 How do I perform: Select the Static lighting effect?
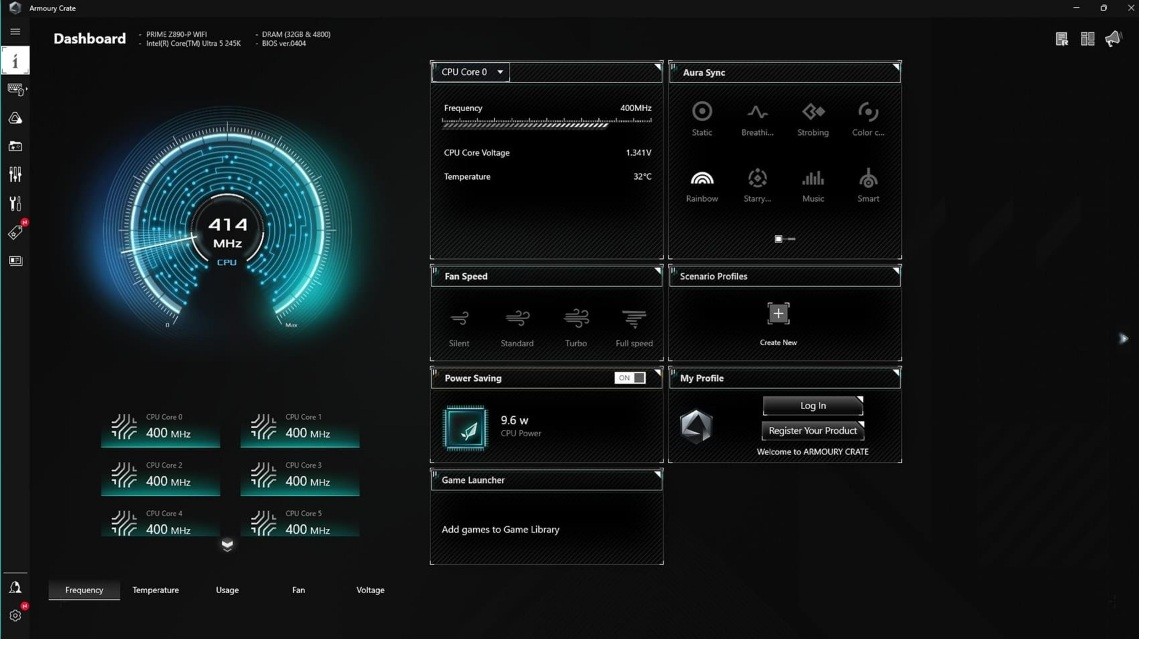tap(702, 120)
